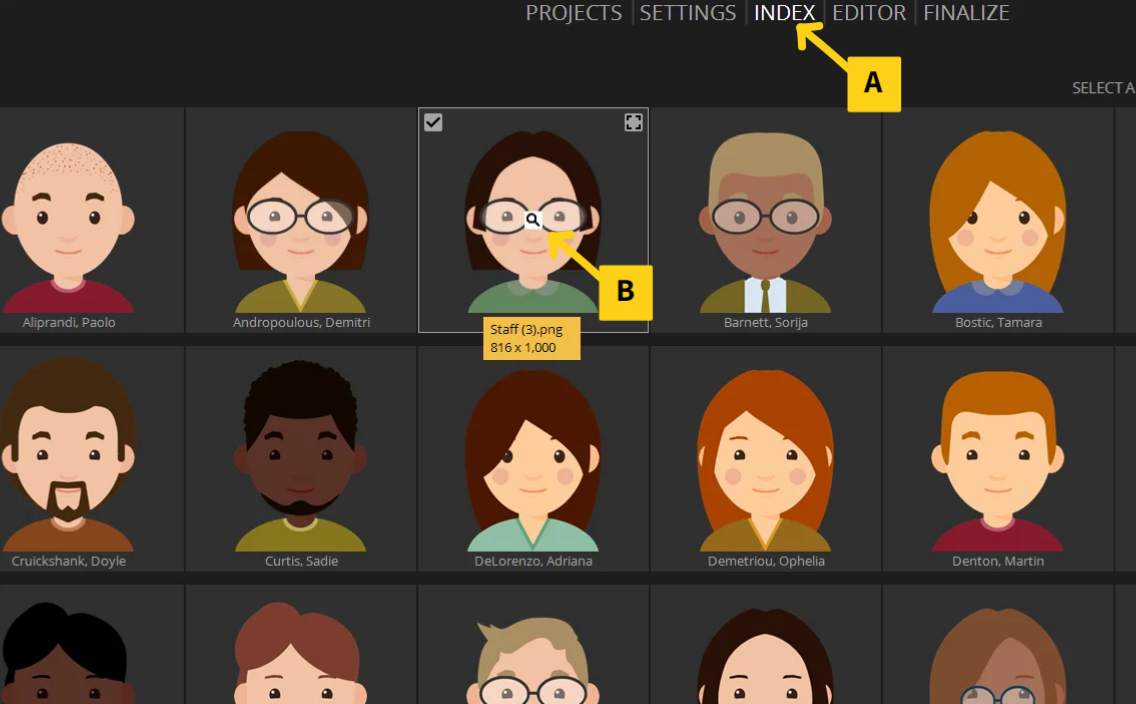
Task: Click the name label Cruickshank, Doyle
Action: pos(69,561)
